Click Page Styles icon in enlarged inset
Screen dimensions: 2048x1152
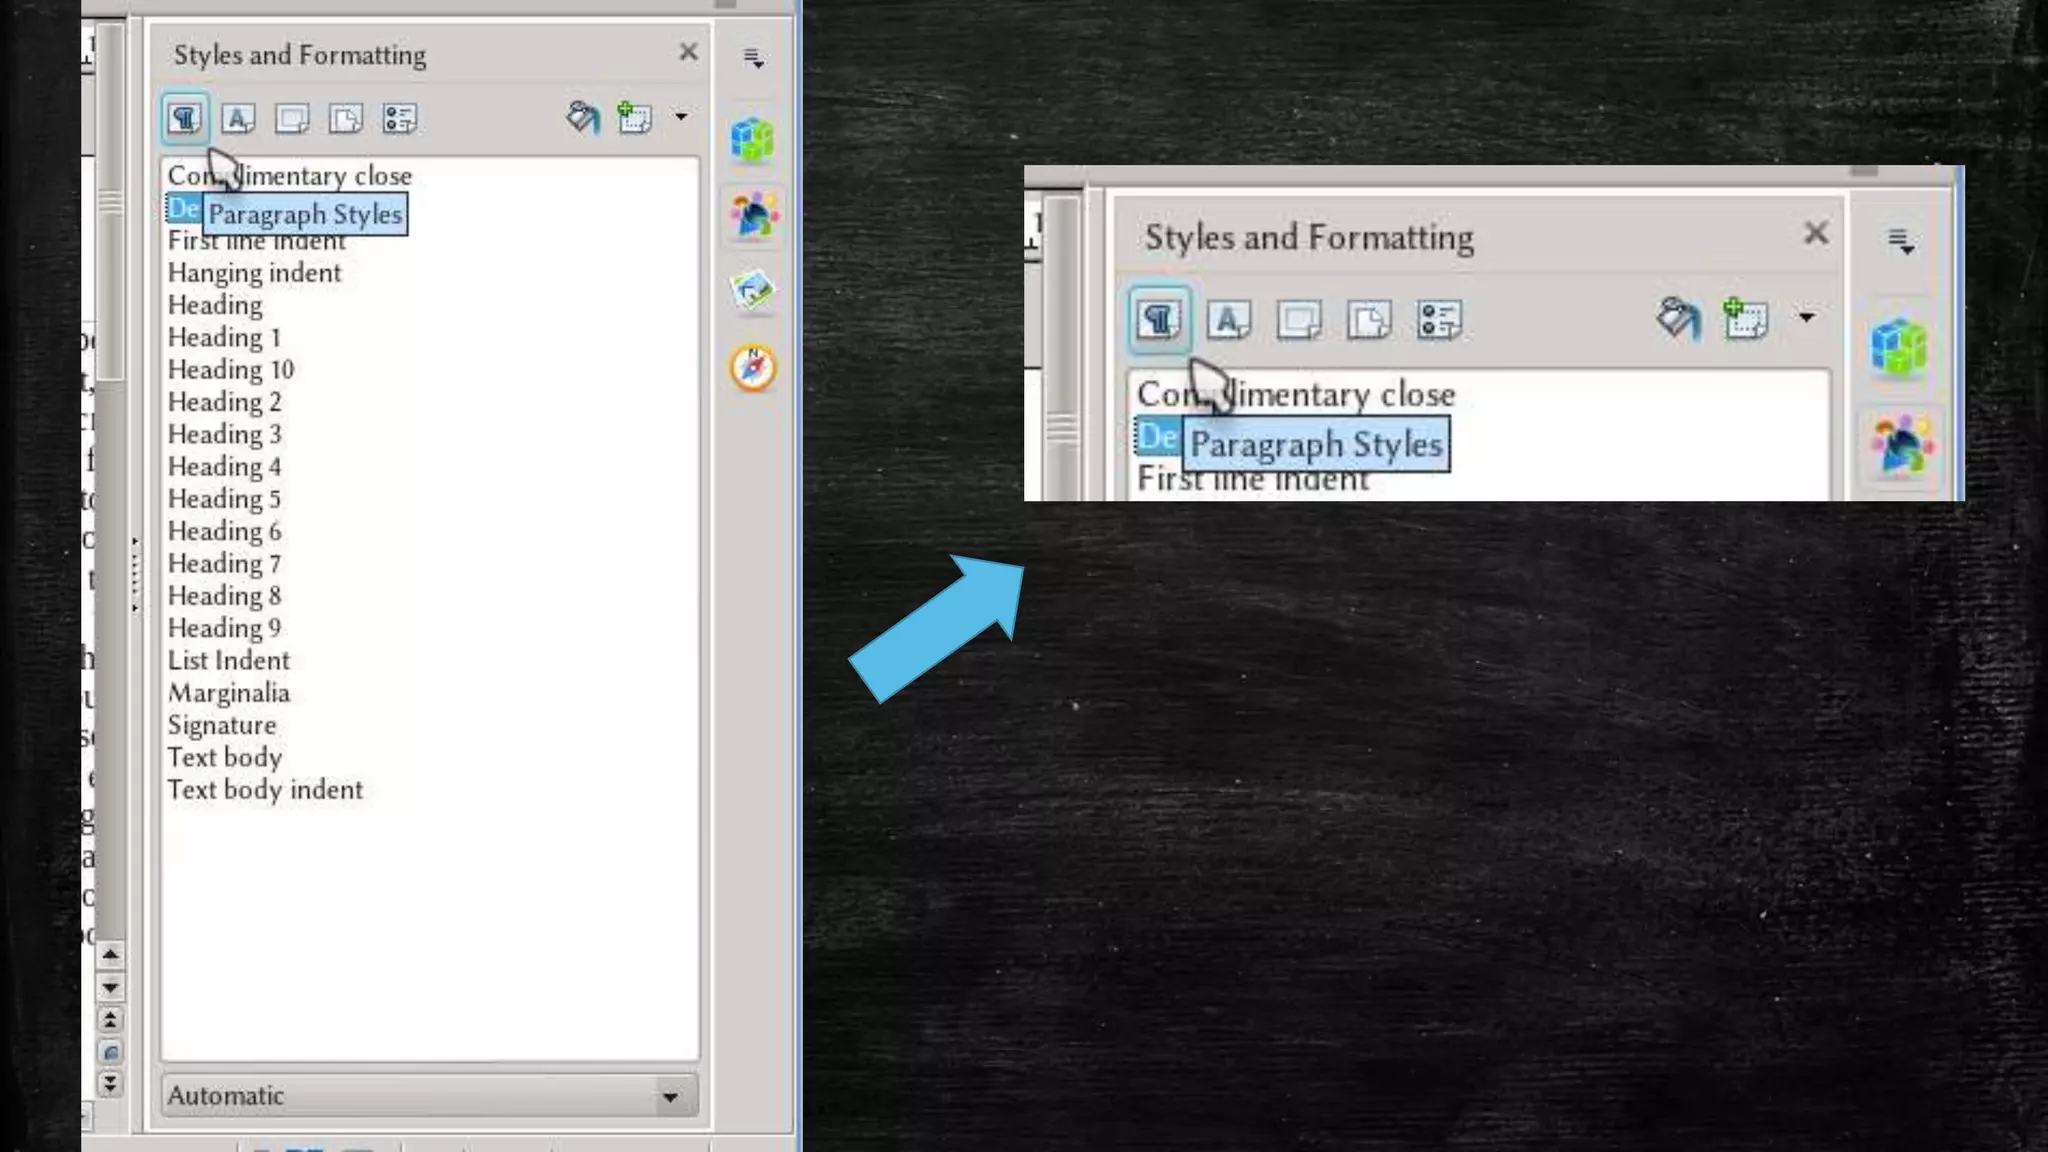click(1368, 321)
